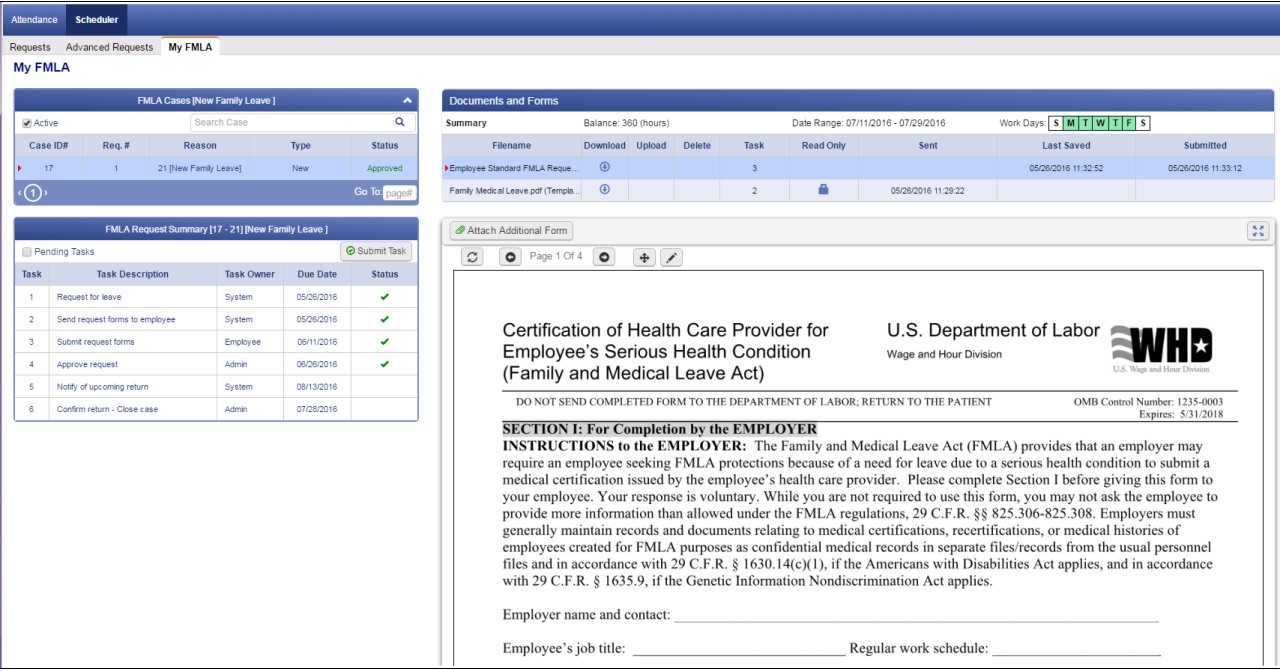Open the Attendance tab

tap(34, 19)
